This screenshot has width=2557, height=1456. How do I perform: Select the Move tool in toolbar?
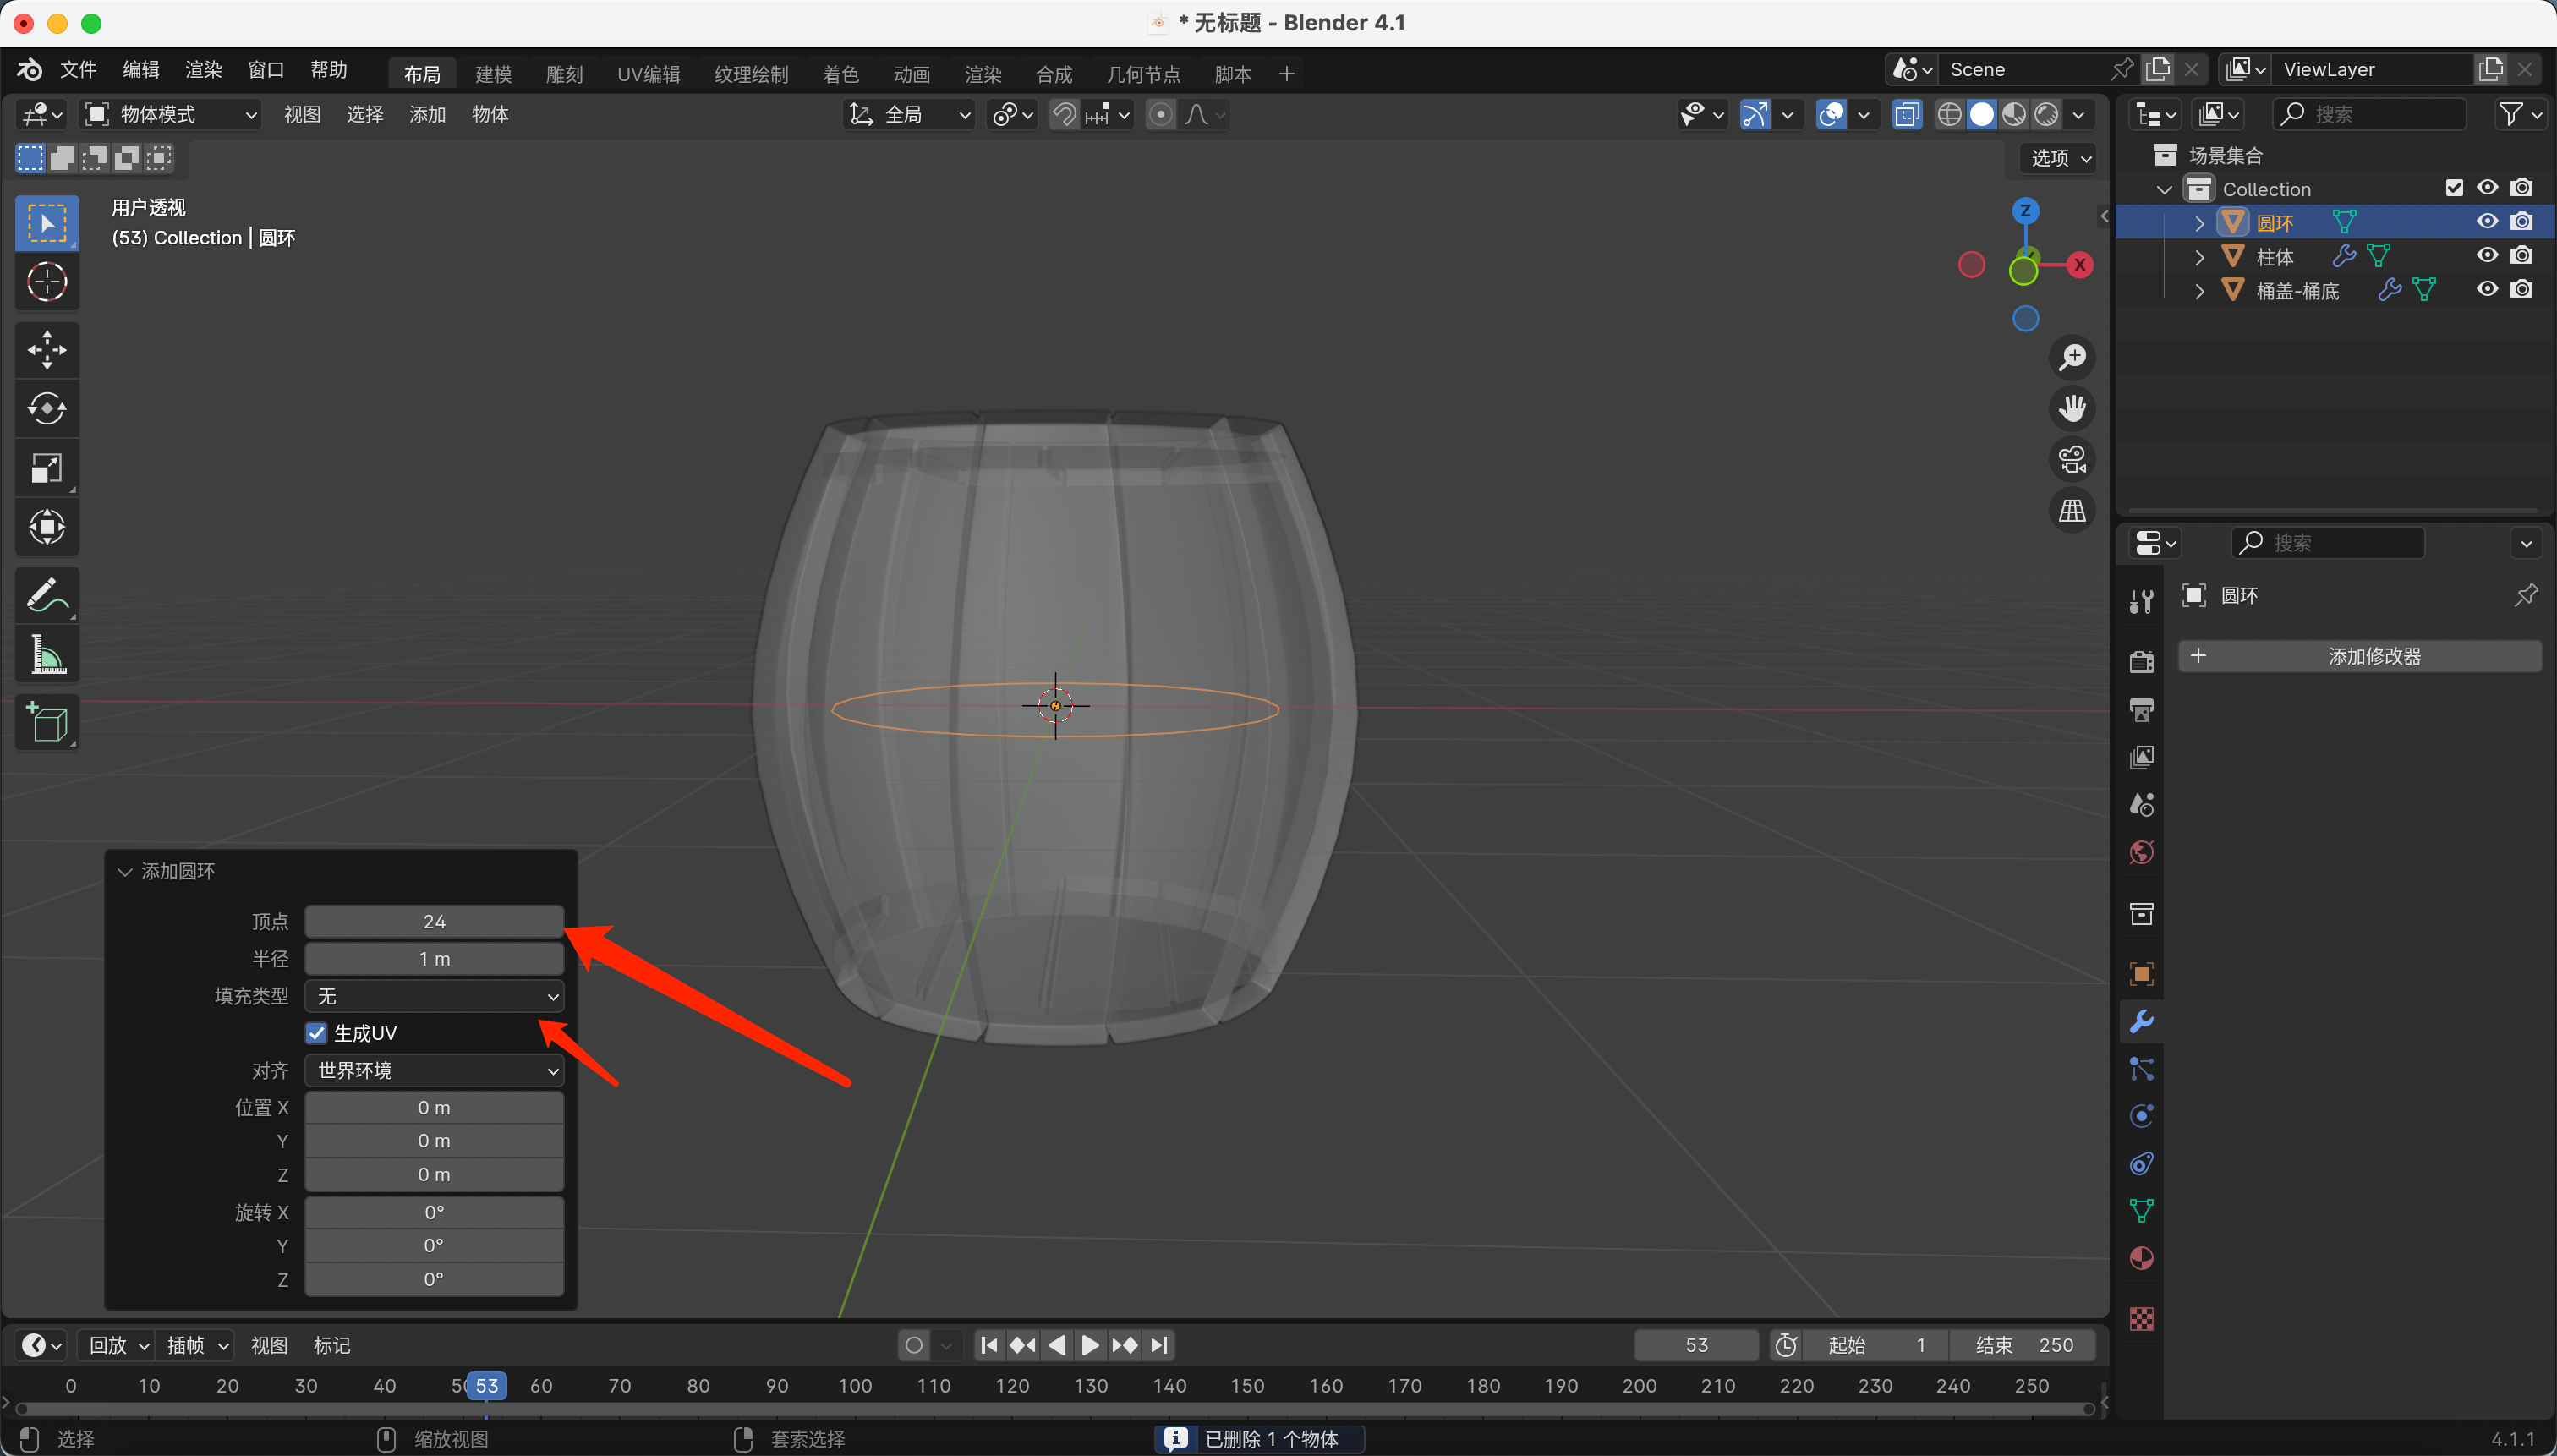point(46,350)
